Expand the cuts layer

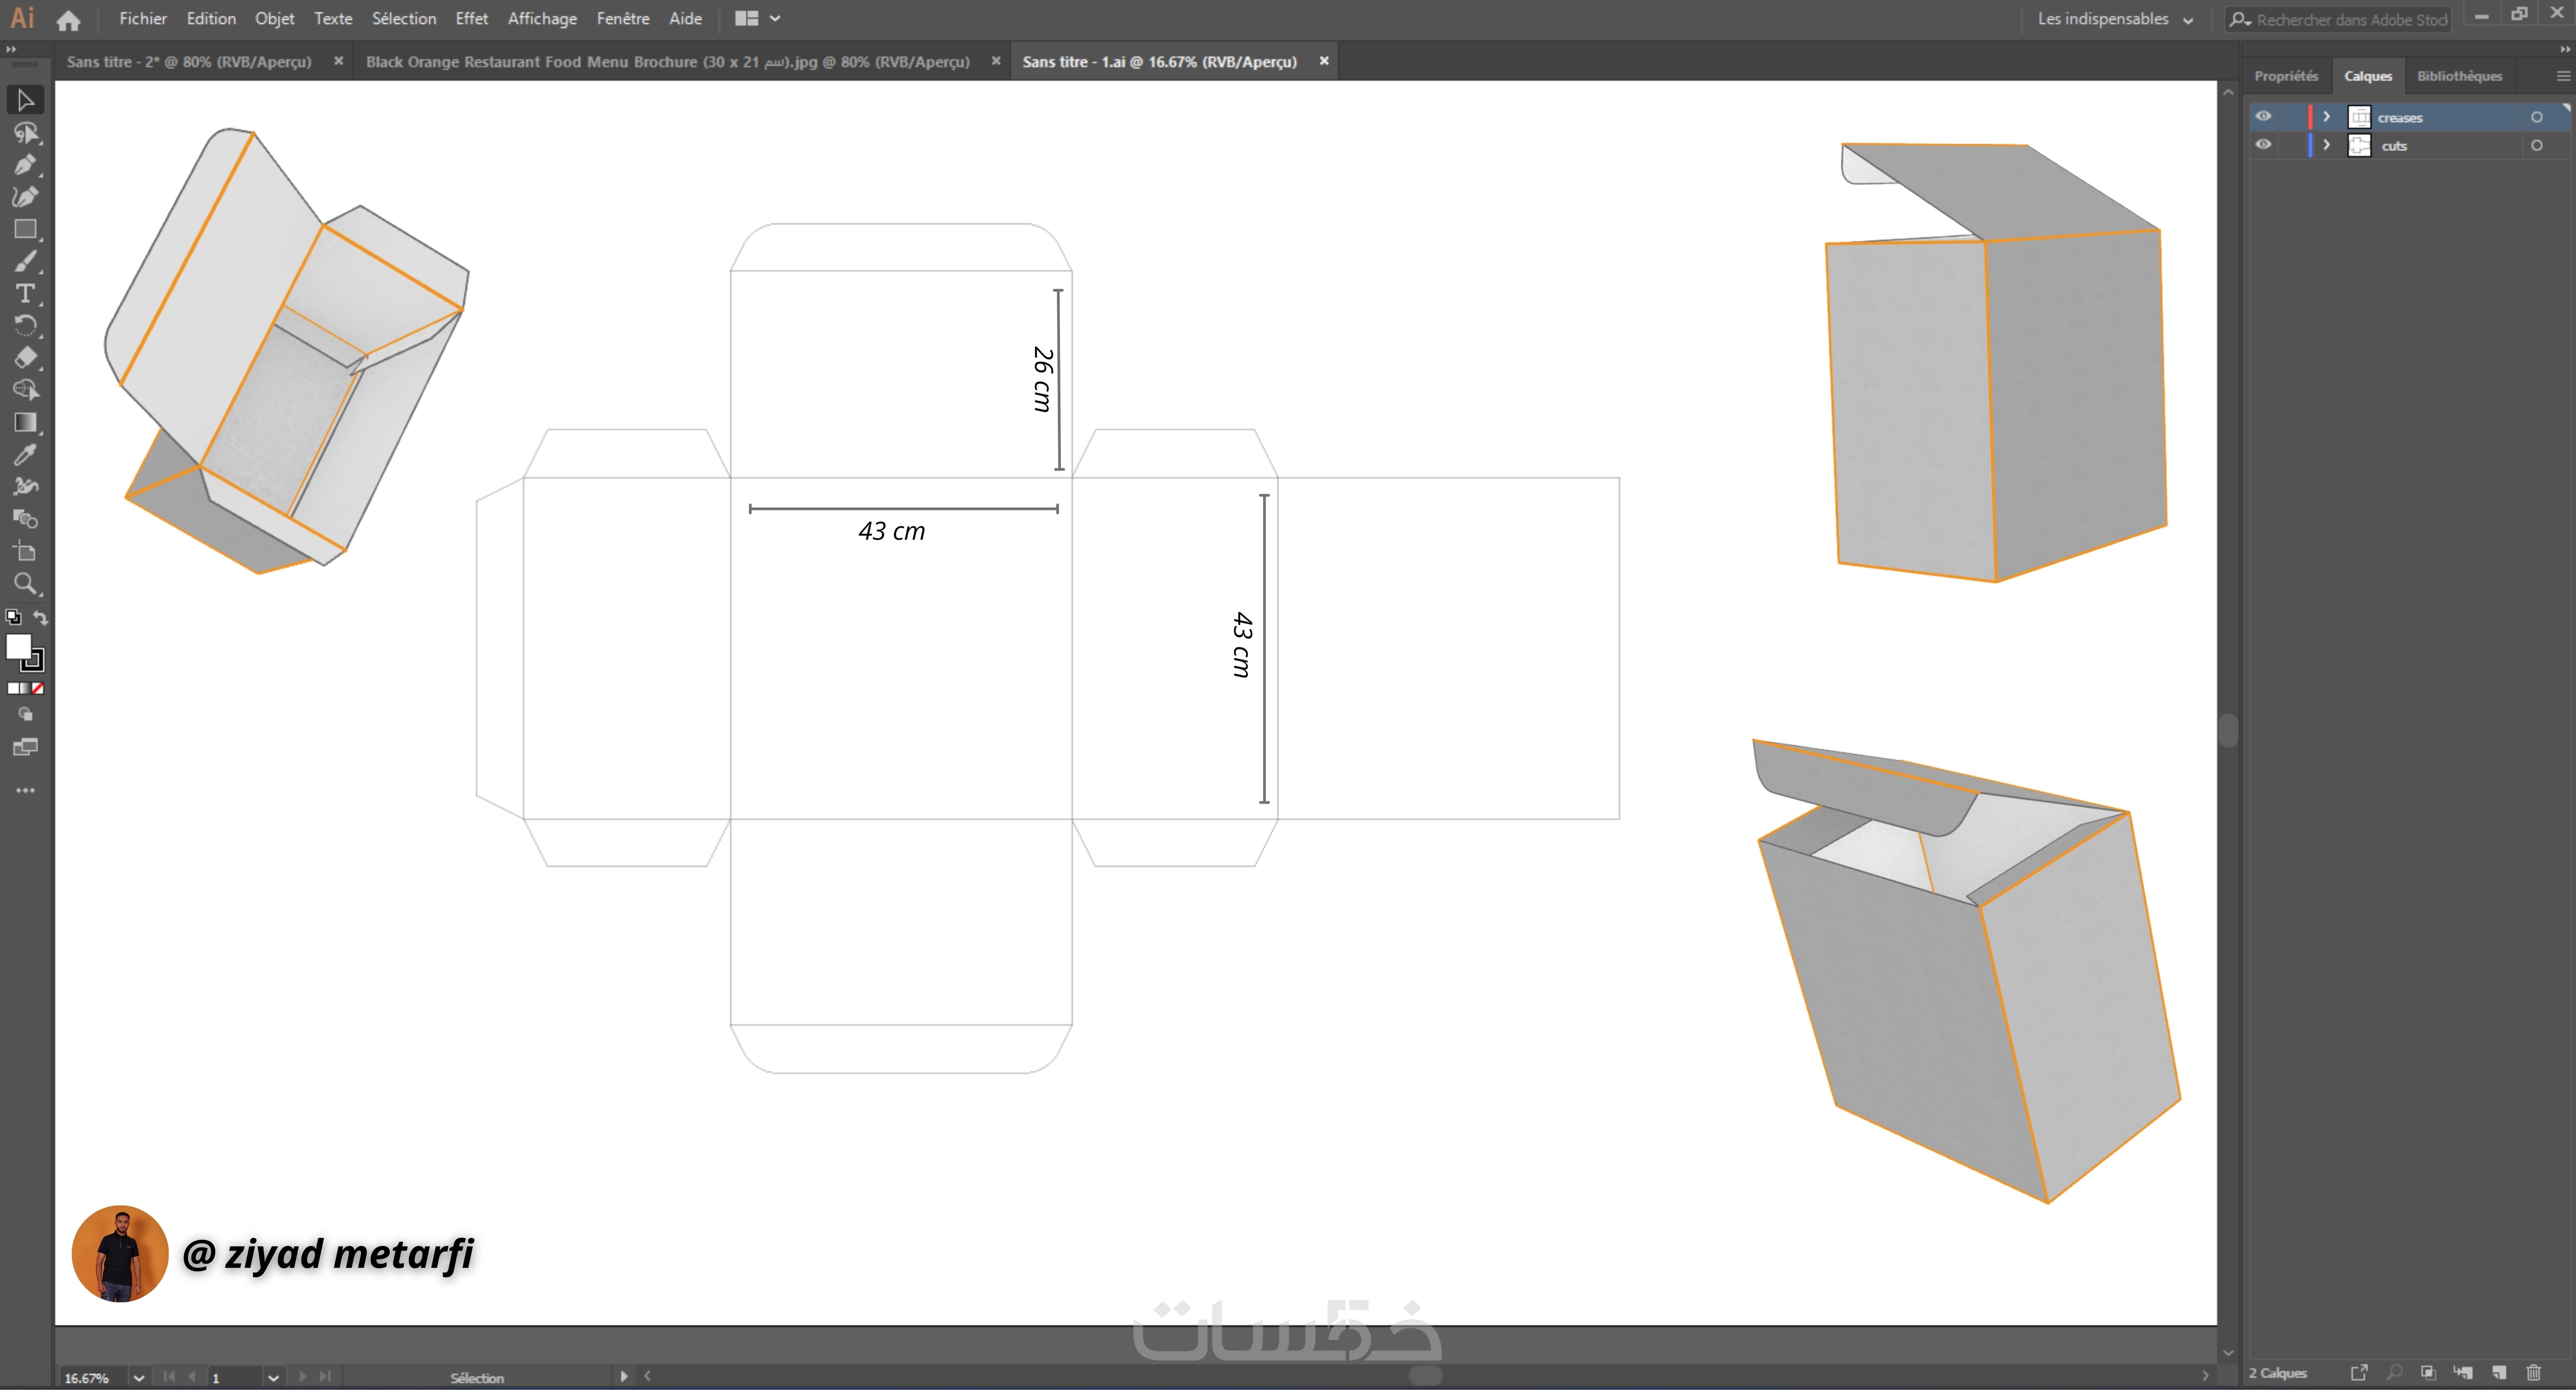(2327, 145)
